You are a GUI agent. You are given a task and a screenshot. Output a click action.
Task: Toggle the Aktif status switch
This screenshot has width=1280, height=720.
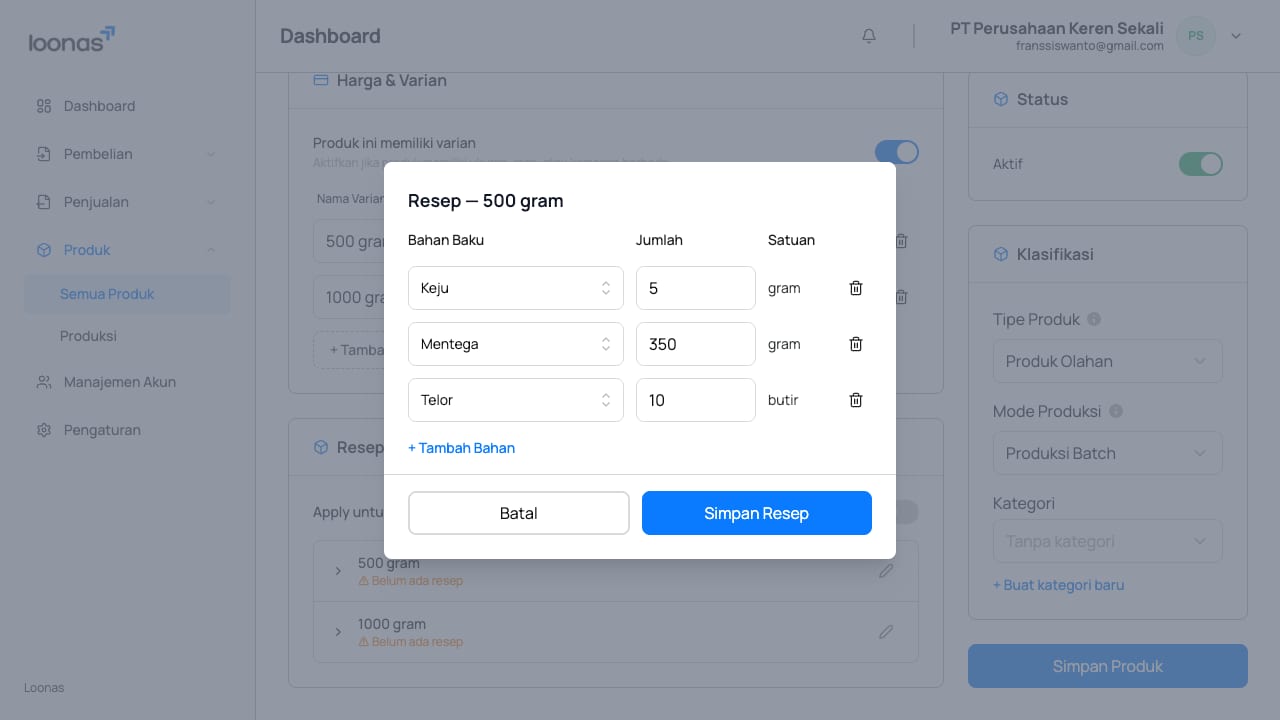coord(1201,164)
